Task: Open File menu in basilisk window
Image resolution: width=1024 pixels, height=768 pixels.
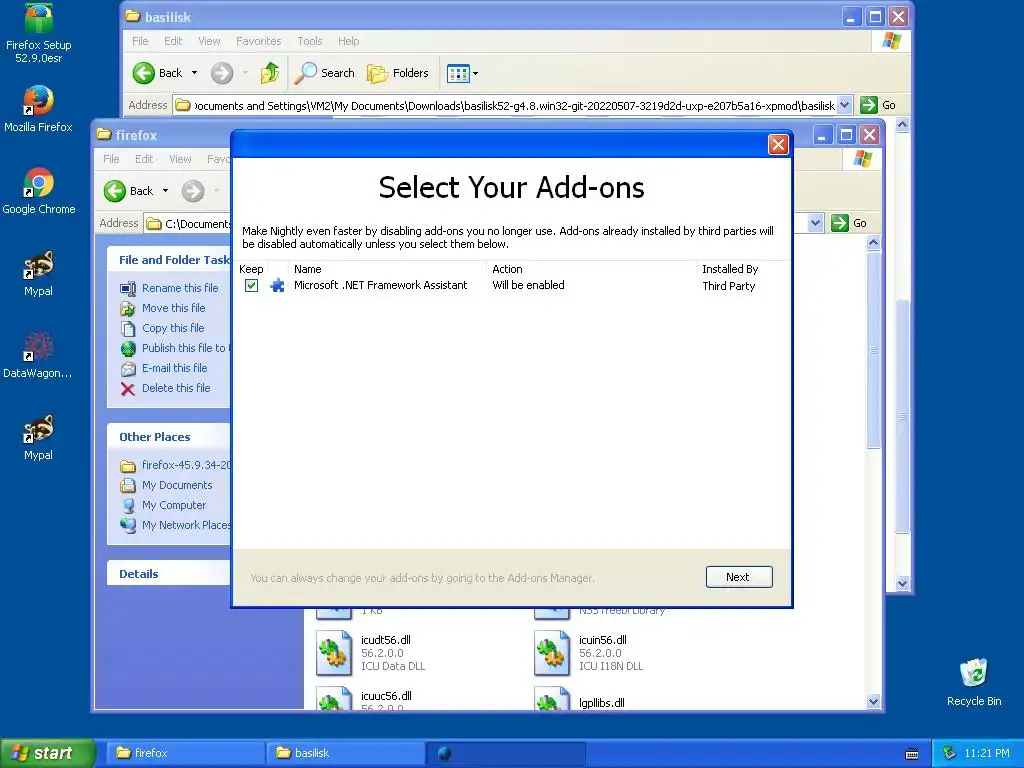Action: coord(140,41)
